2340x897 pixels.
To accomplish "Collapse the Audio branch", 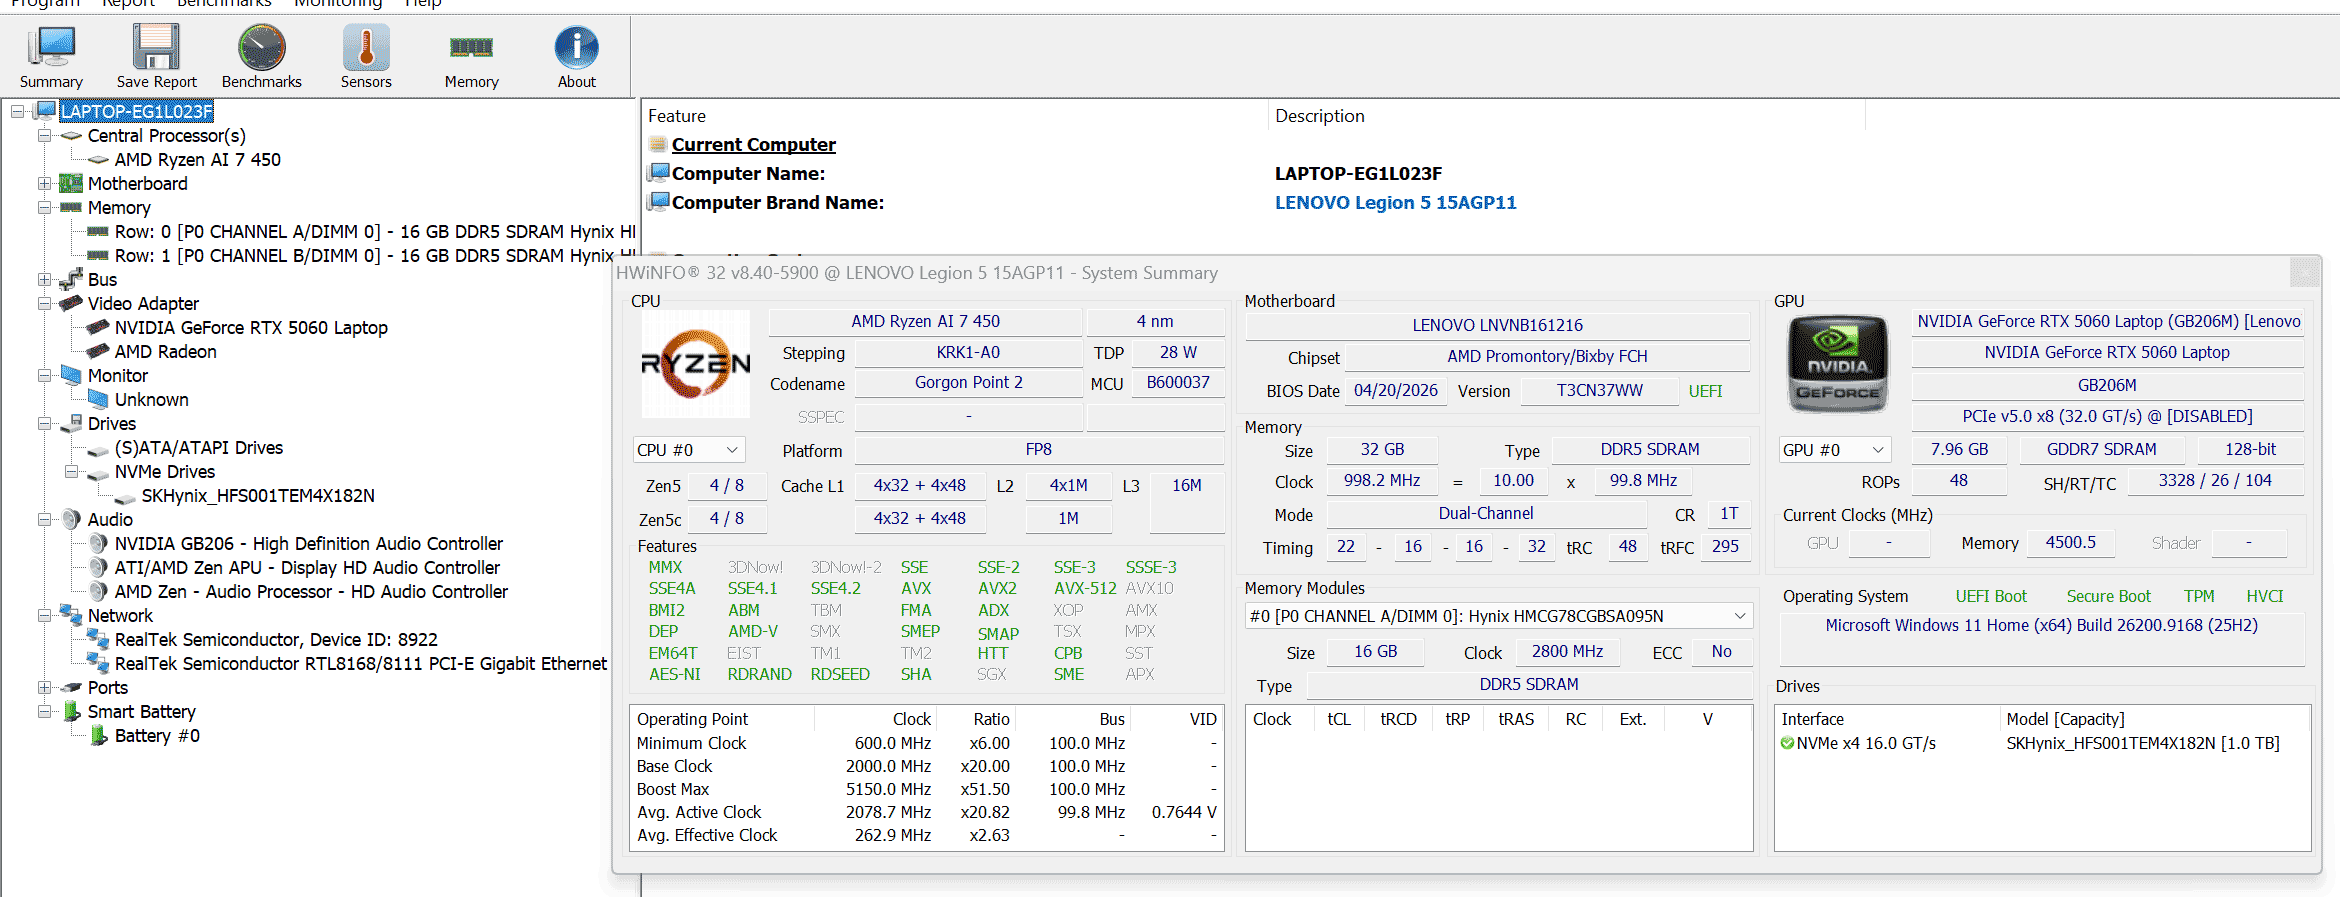I will (44, 519).
